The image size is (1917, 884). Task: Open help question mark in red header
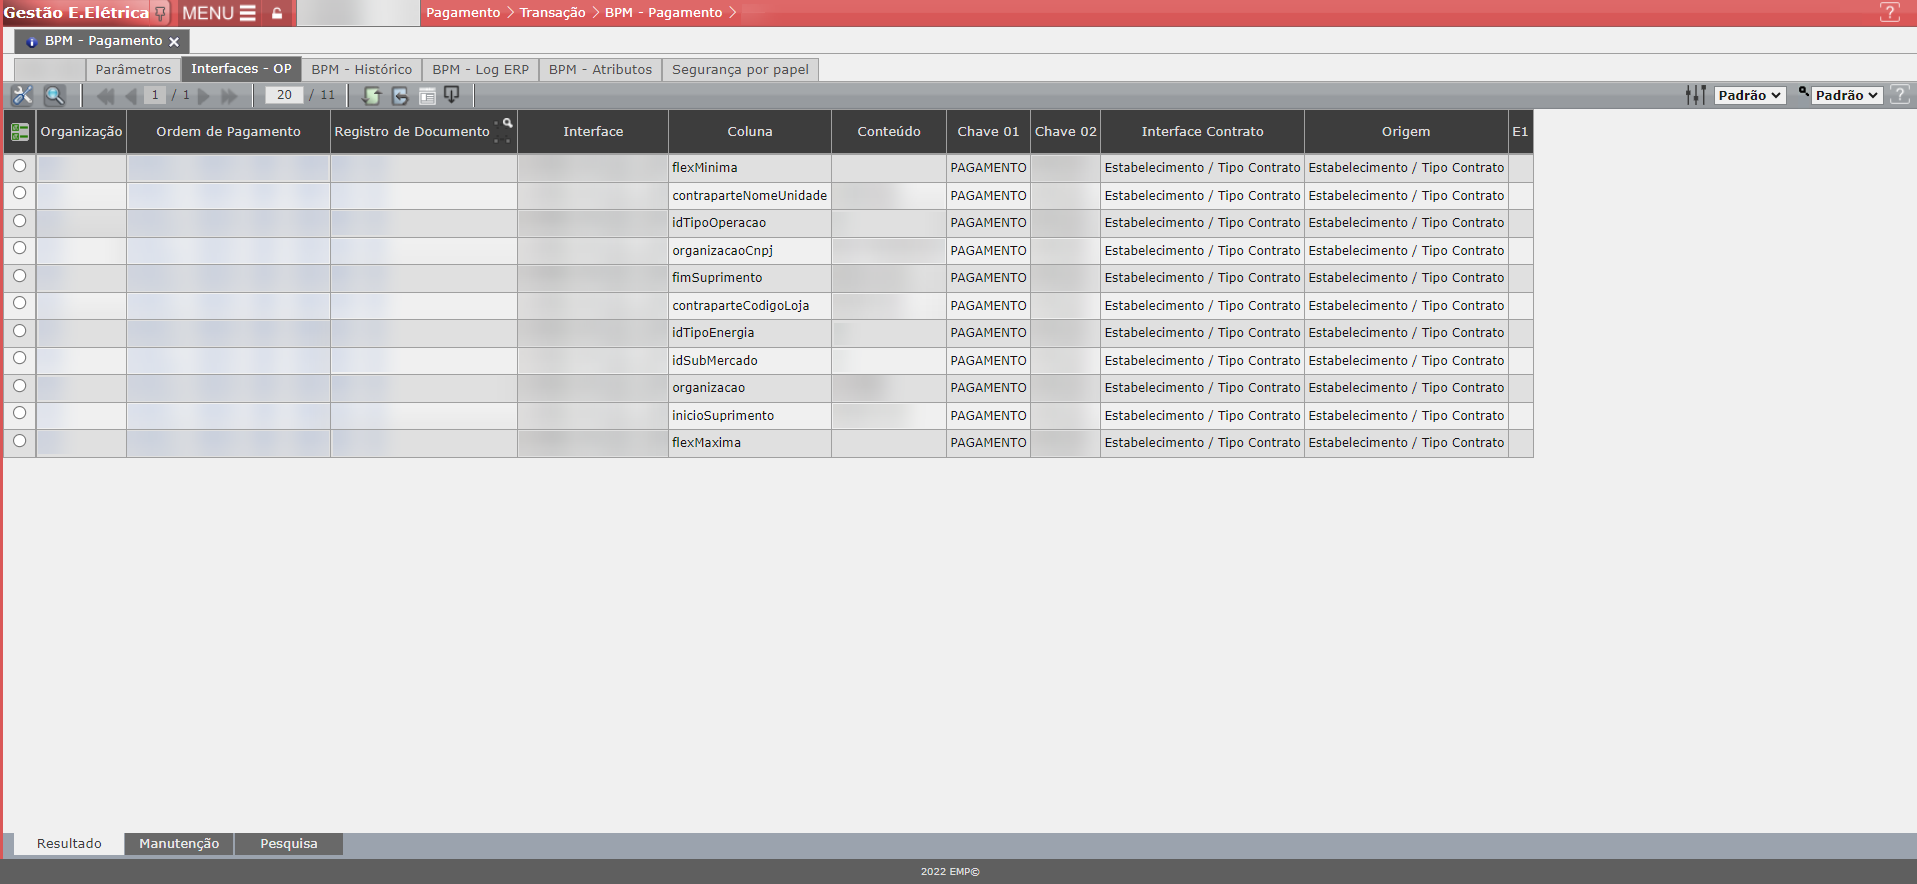[x=1889, y=13]
